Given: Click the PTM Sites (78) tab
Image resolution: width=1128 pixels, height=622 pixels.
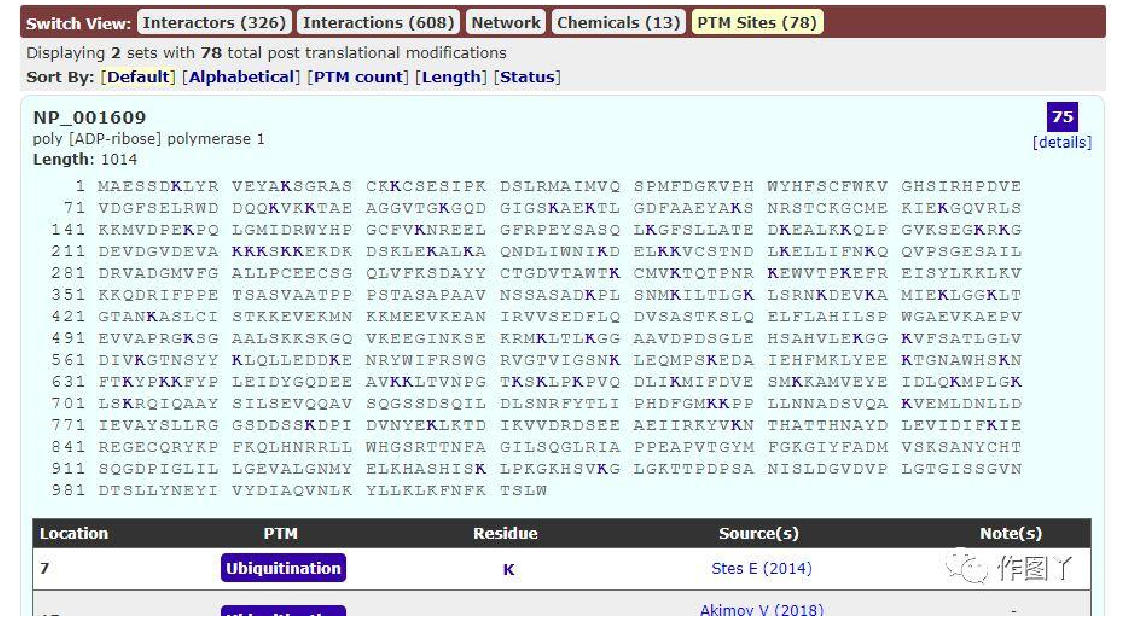Looking at the screenshot, I should click(756, 22).
